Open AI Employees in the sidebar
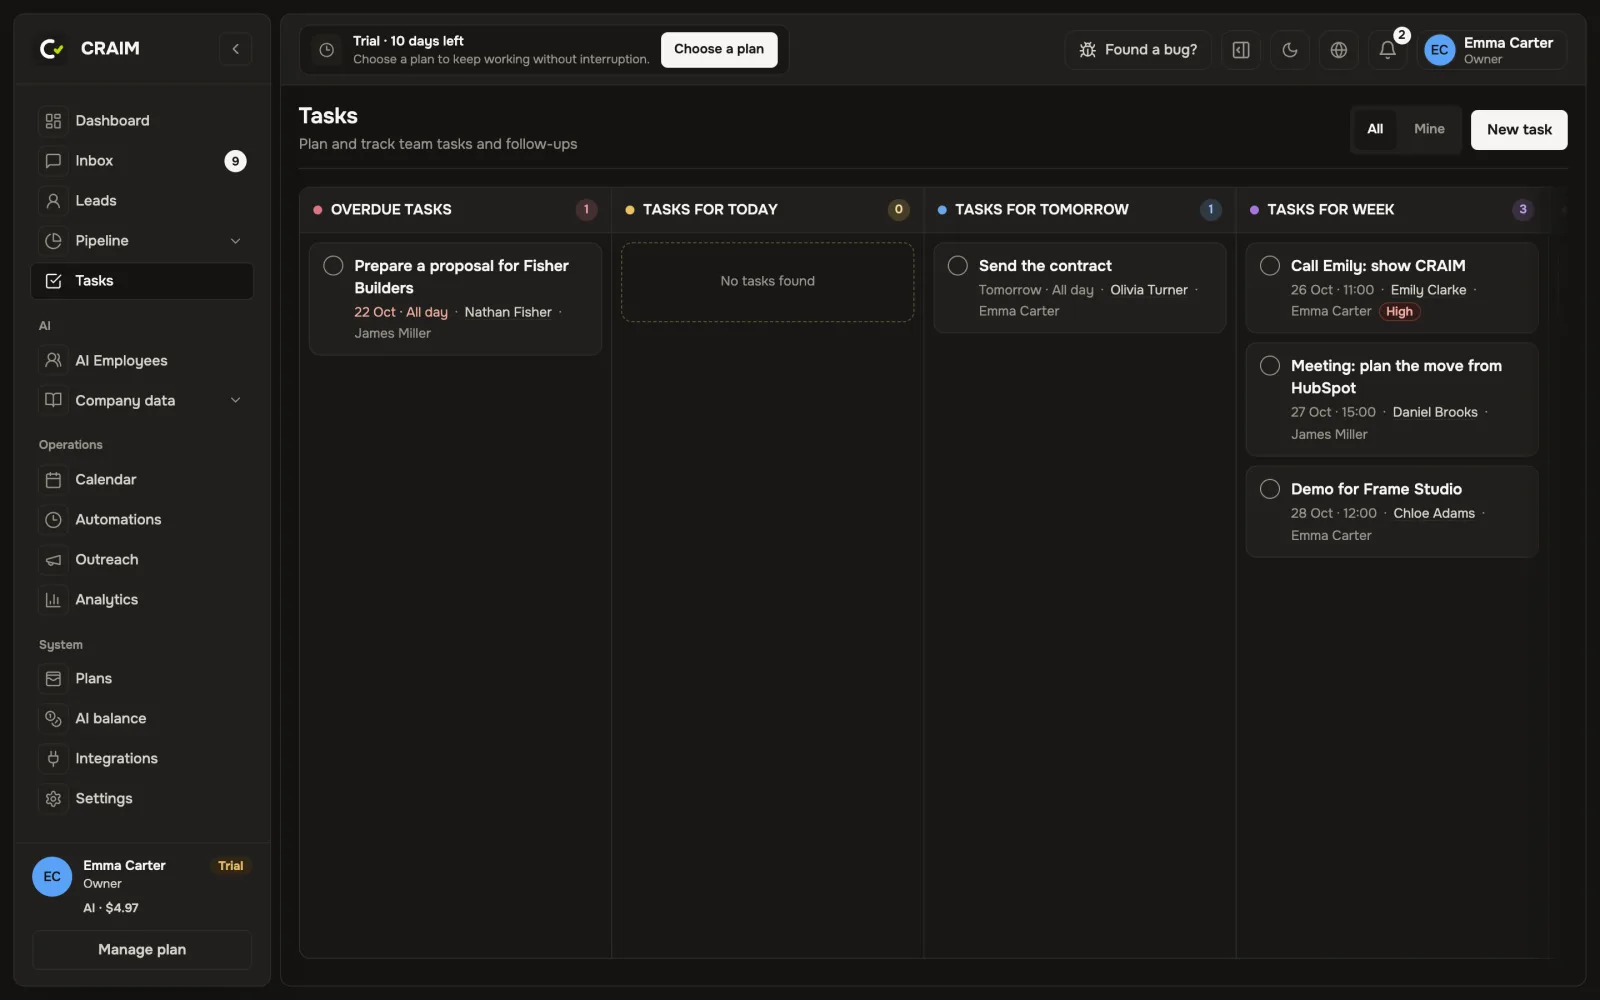Screen dimensions: 1600x1000 (x=142, y=361)
